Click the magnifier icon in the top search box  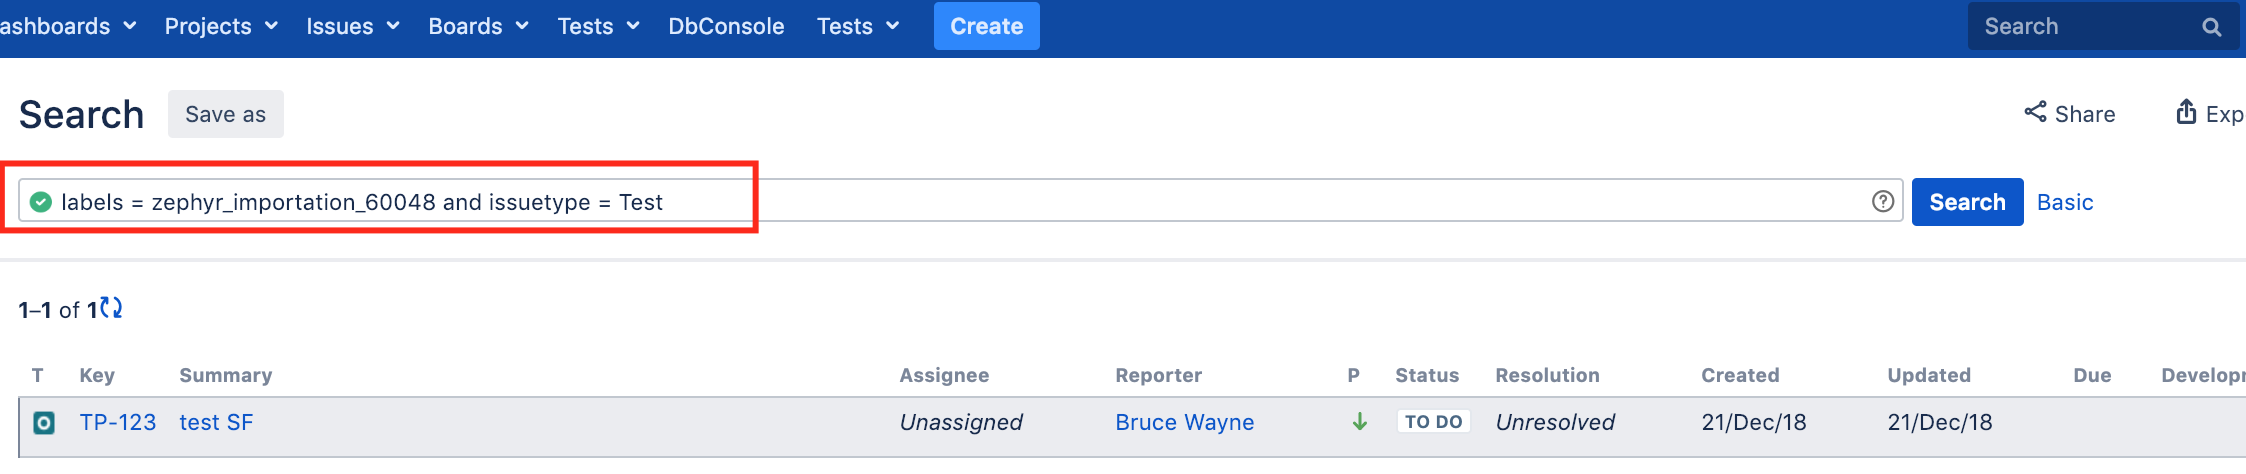pyautogui.click(x=2212, y=27)
